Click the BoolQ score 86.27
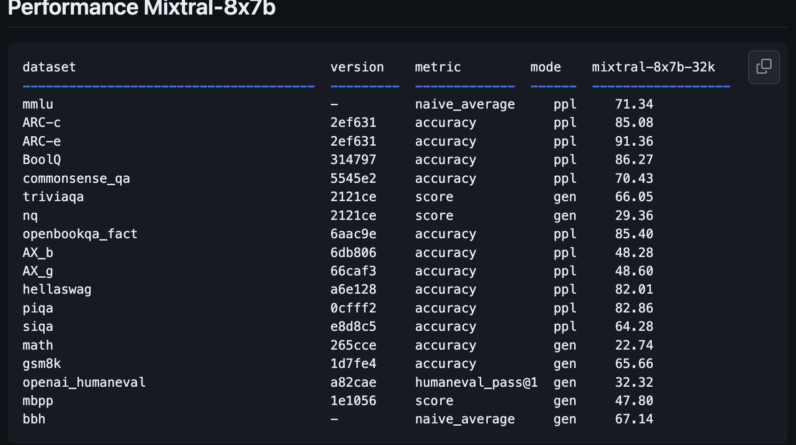Viewport: 796px width, 445px height. point(634,160)
